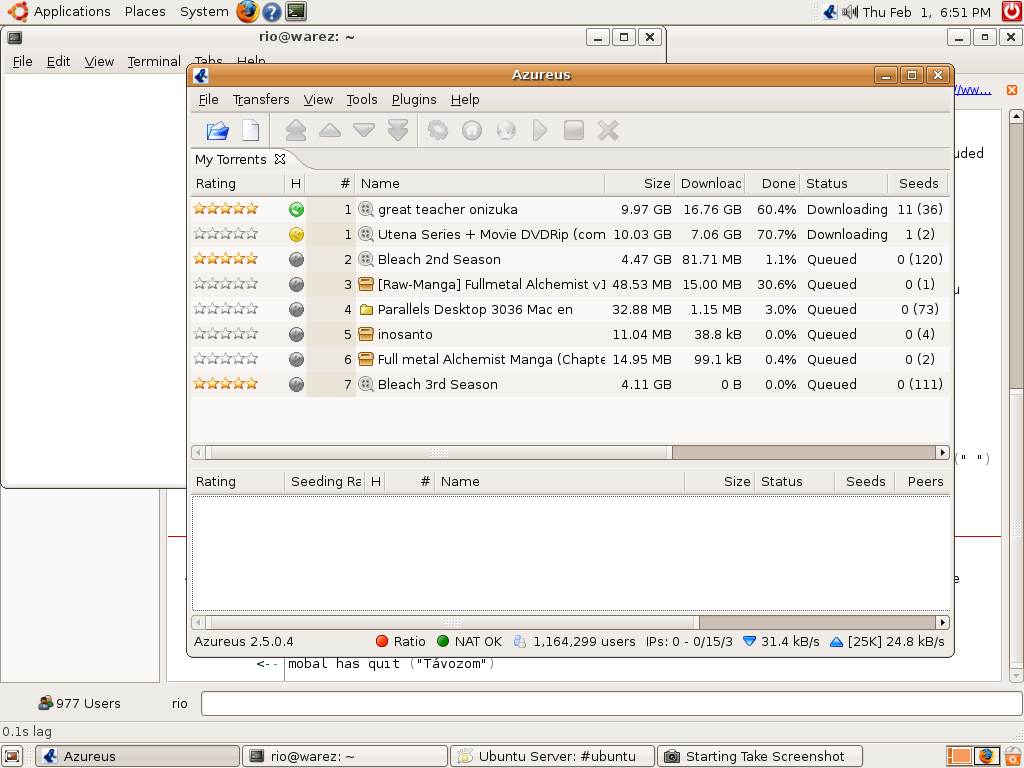Image resolution: width=1024 pixels, height=768 pixels.
Task: Click the globe publish icon in Azureus toolbar
Action: [506, 131]
